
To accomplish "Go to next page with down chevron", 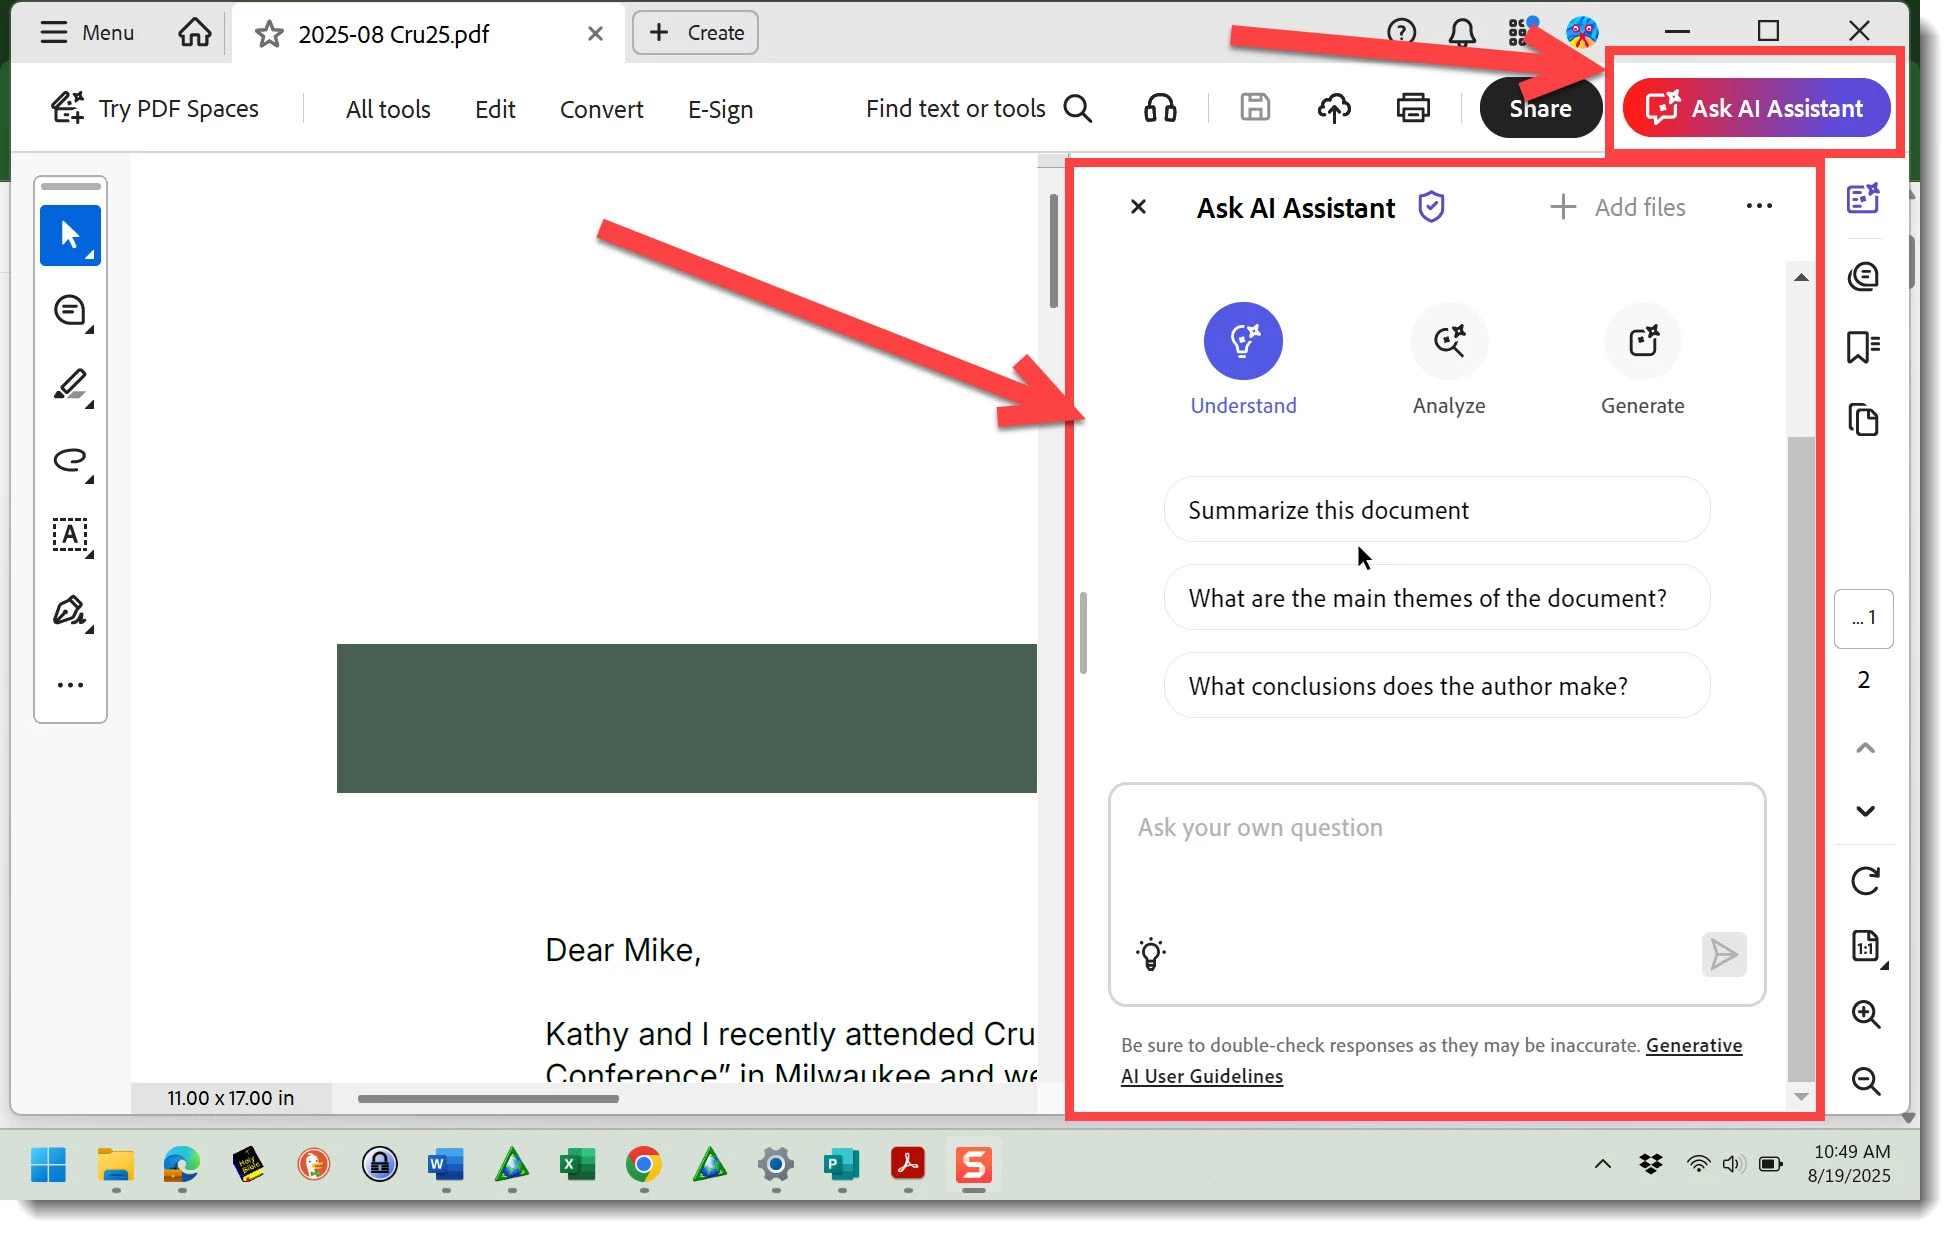I will click(x=1865, y=811).
